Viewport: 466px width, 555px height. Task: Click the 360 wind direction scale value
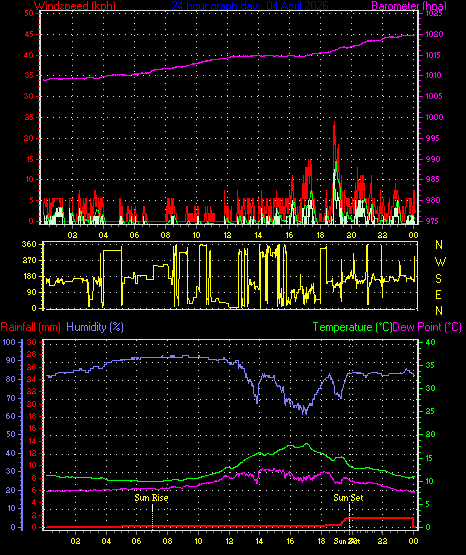point(29,244)
